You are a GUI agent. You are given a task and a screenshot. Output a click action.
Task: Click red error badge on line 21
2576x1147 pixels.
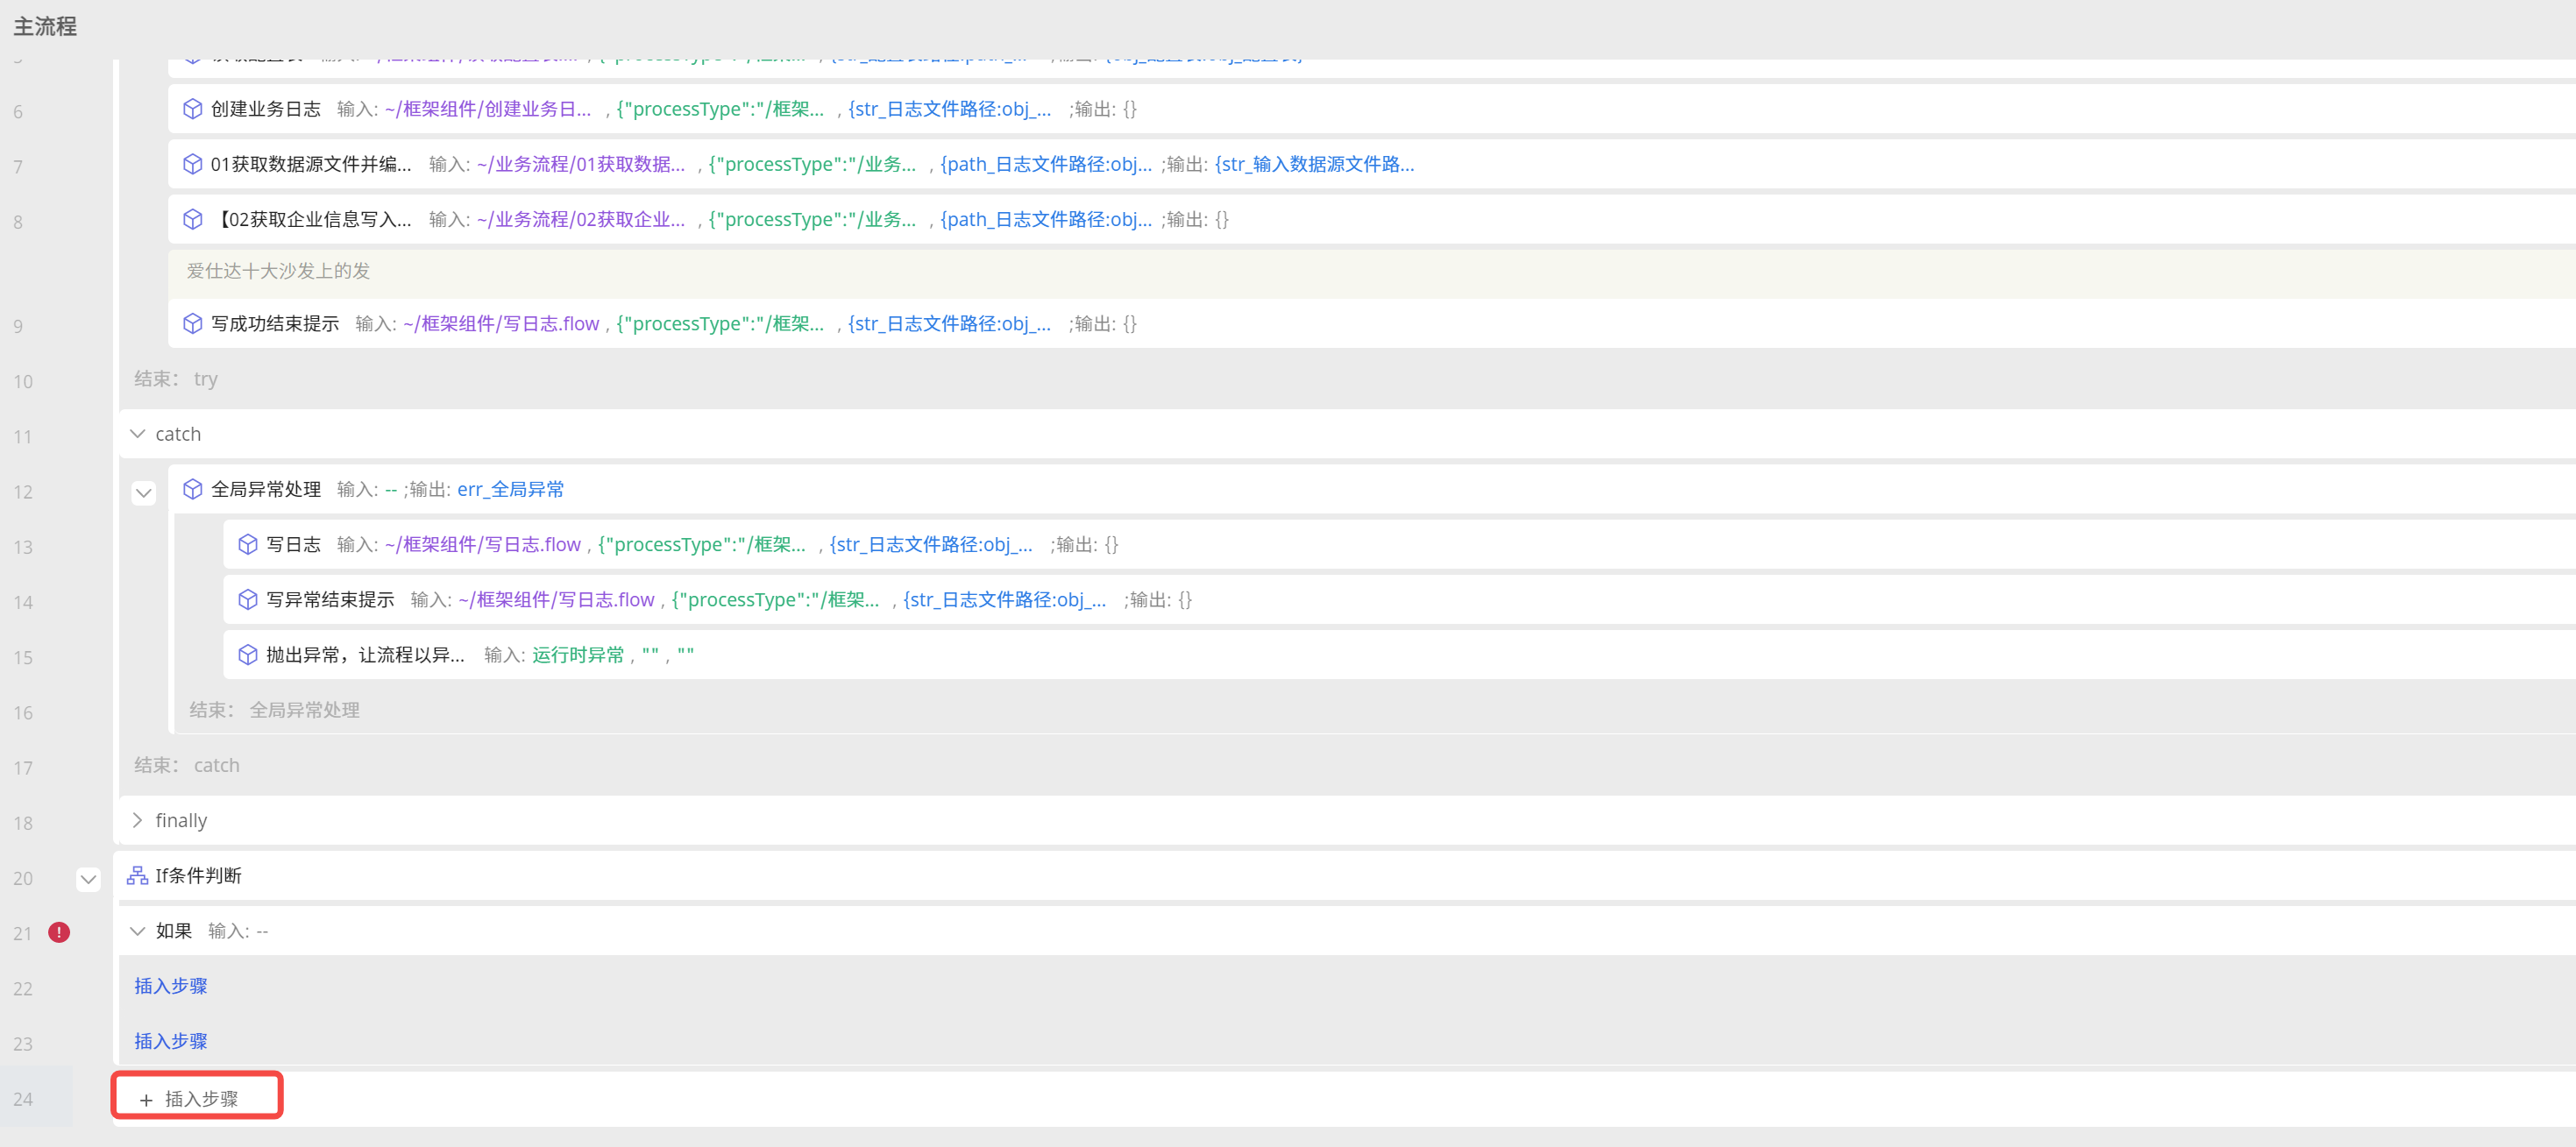click(60, 932)
